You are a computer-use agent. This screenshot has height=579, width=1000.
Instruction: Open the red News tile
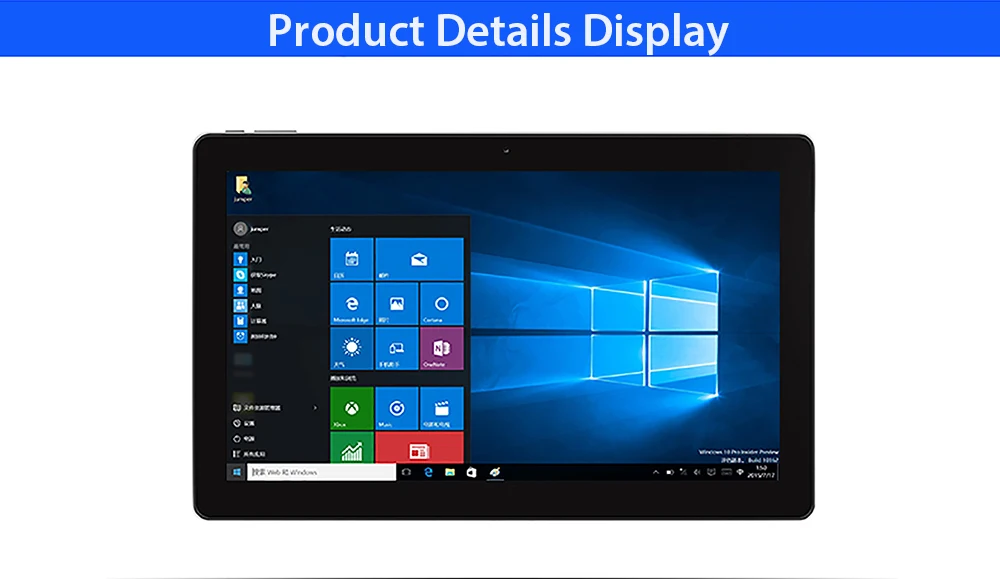click(419, 448)
